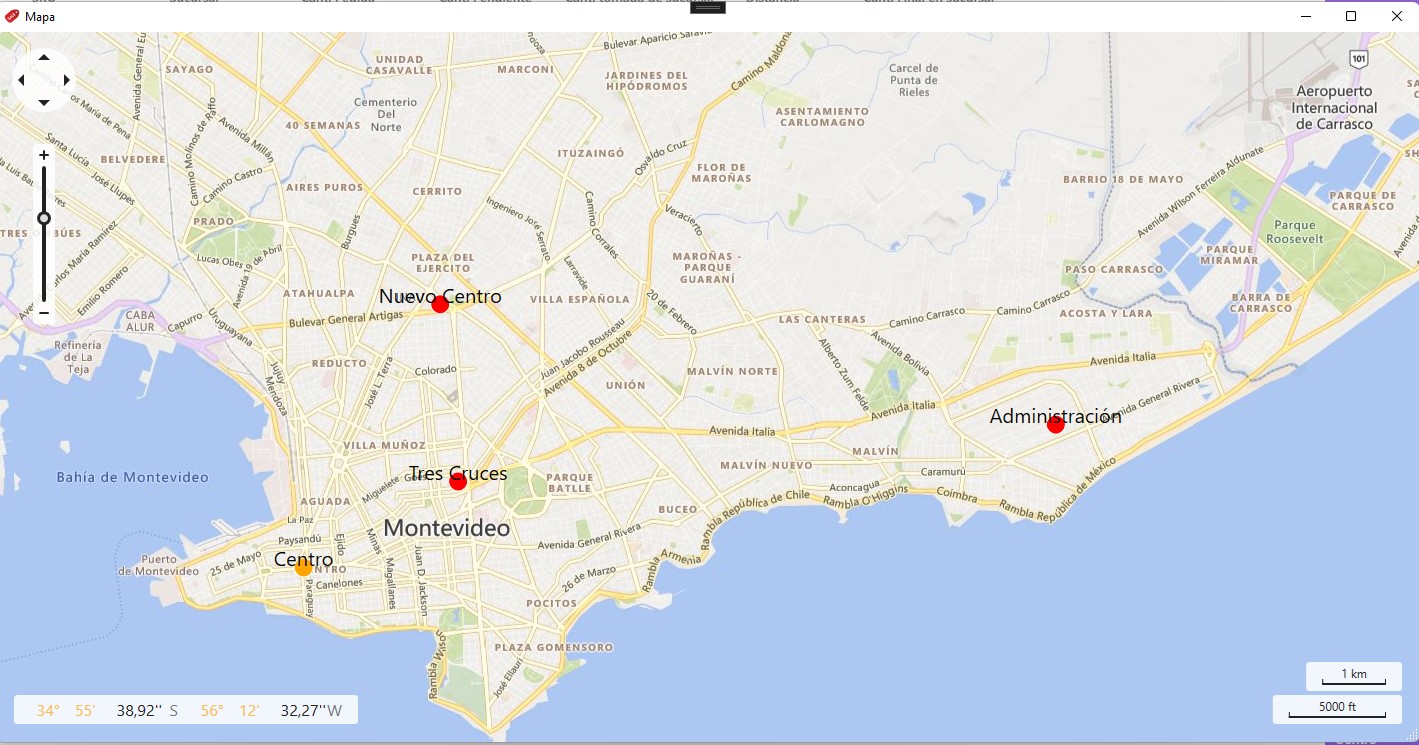Click the MALVÍN NUEVO label

(x=766, y=466)
